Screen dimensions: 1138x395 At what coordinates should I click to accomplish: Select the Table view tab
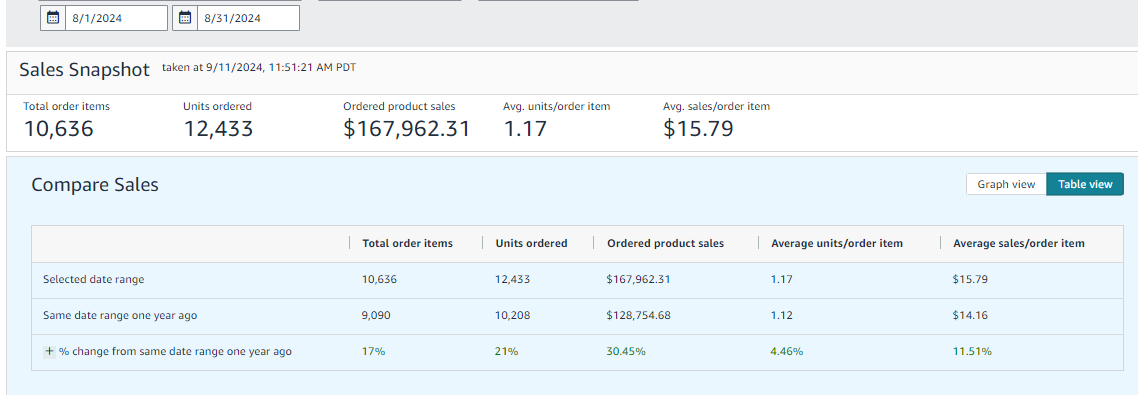(1085, 184)
